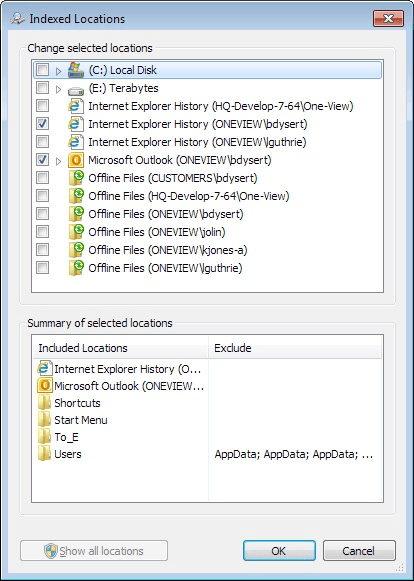Check the (C:) Local Disk checkbox

42,70
